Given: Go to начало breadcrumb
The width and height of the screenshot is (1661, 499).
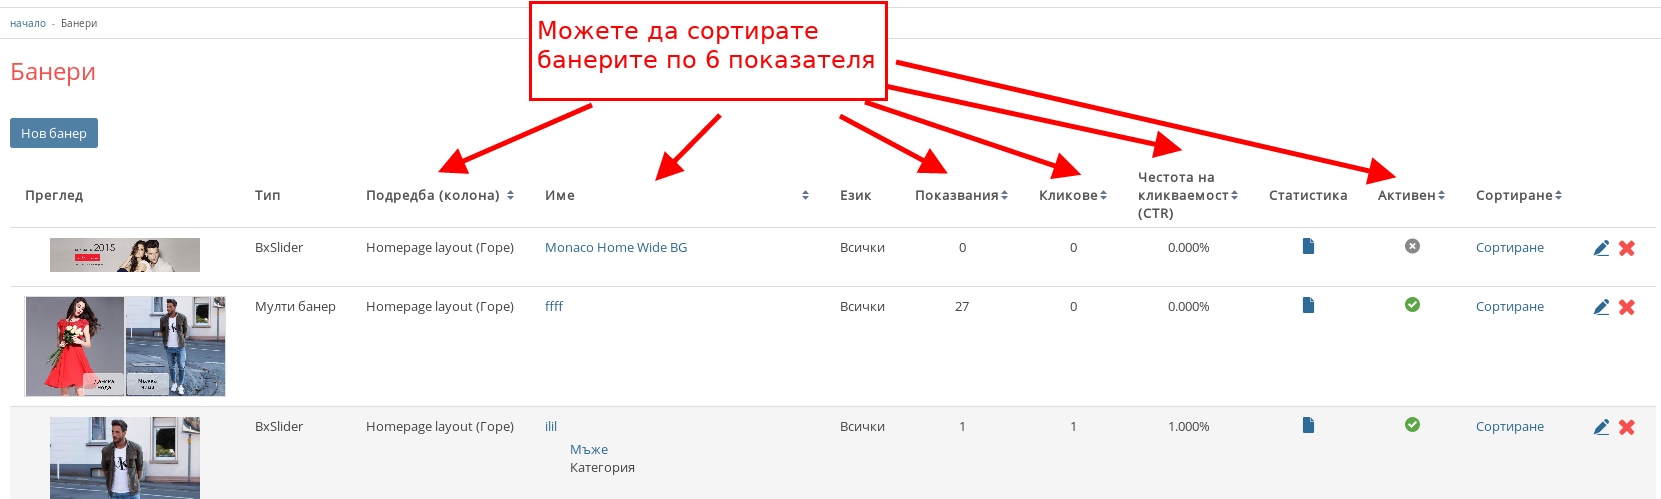Looking at the screenshot, I should point(28,23).
